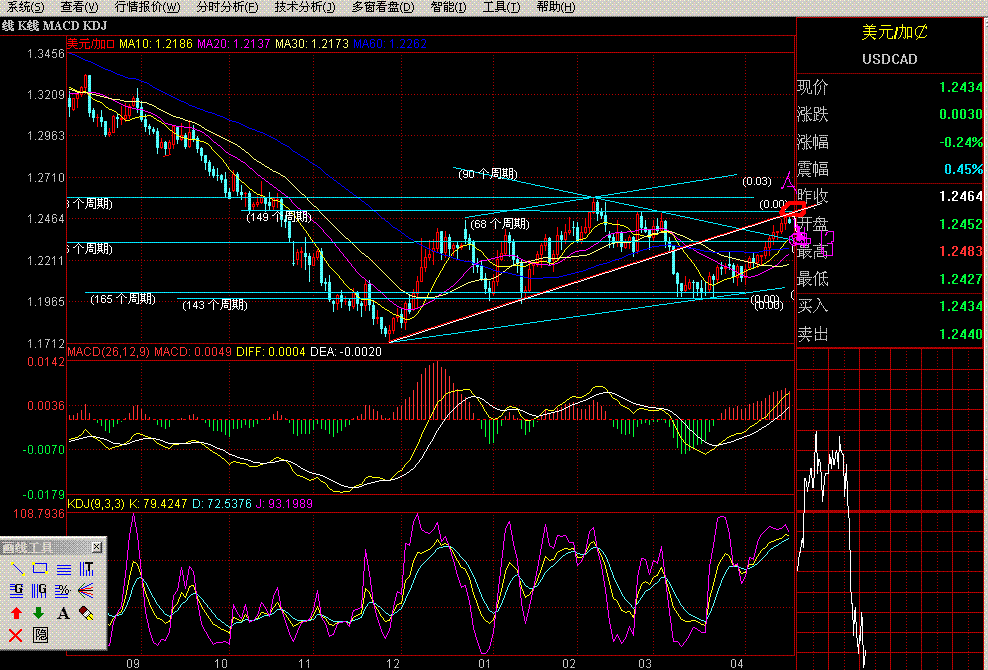
Task: Expand the 多窗看盘 menu
Action: [385, 7]
